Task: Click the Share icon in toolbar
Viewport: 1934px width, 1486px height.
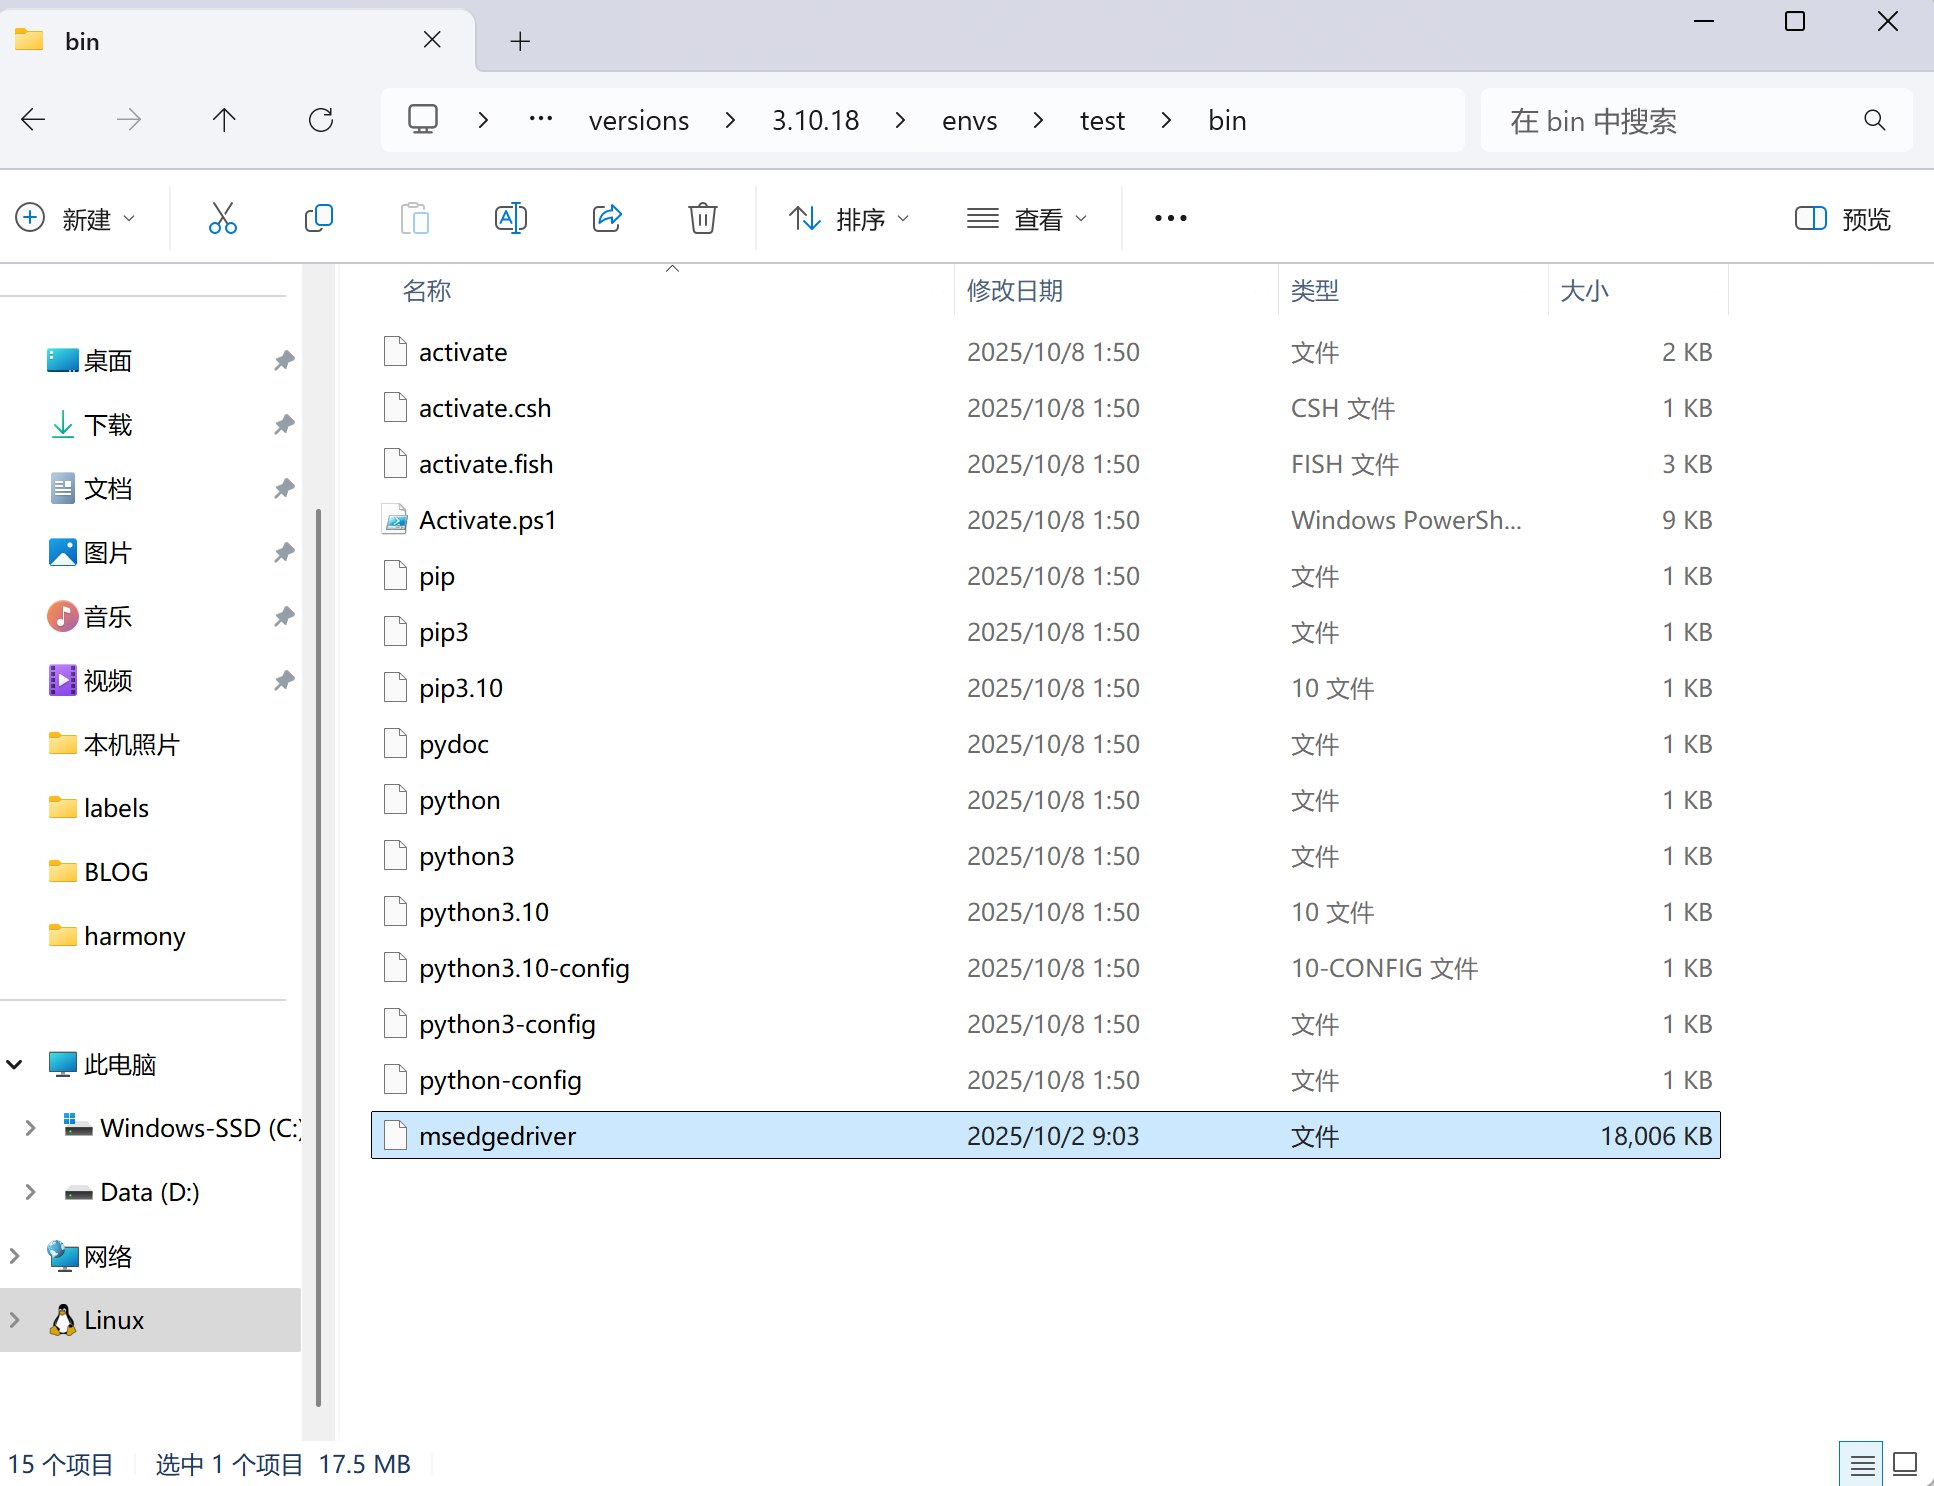Action: tap(607, 218)
